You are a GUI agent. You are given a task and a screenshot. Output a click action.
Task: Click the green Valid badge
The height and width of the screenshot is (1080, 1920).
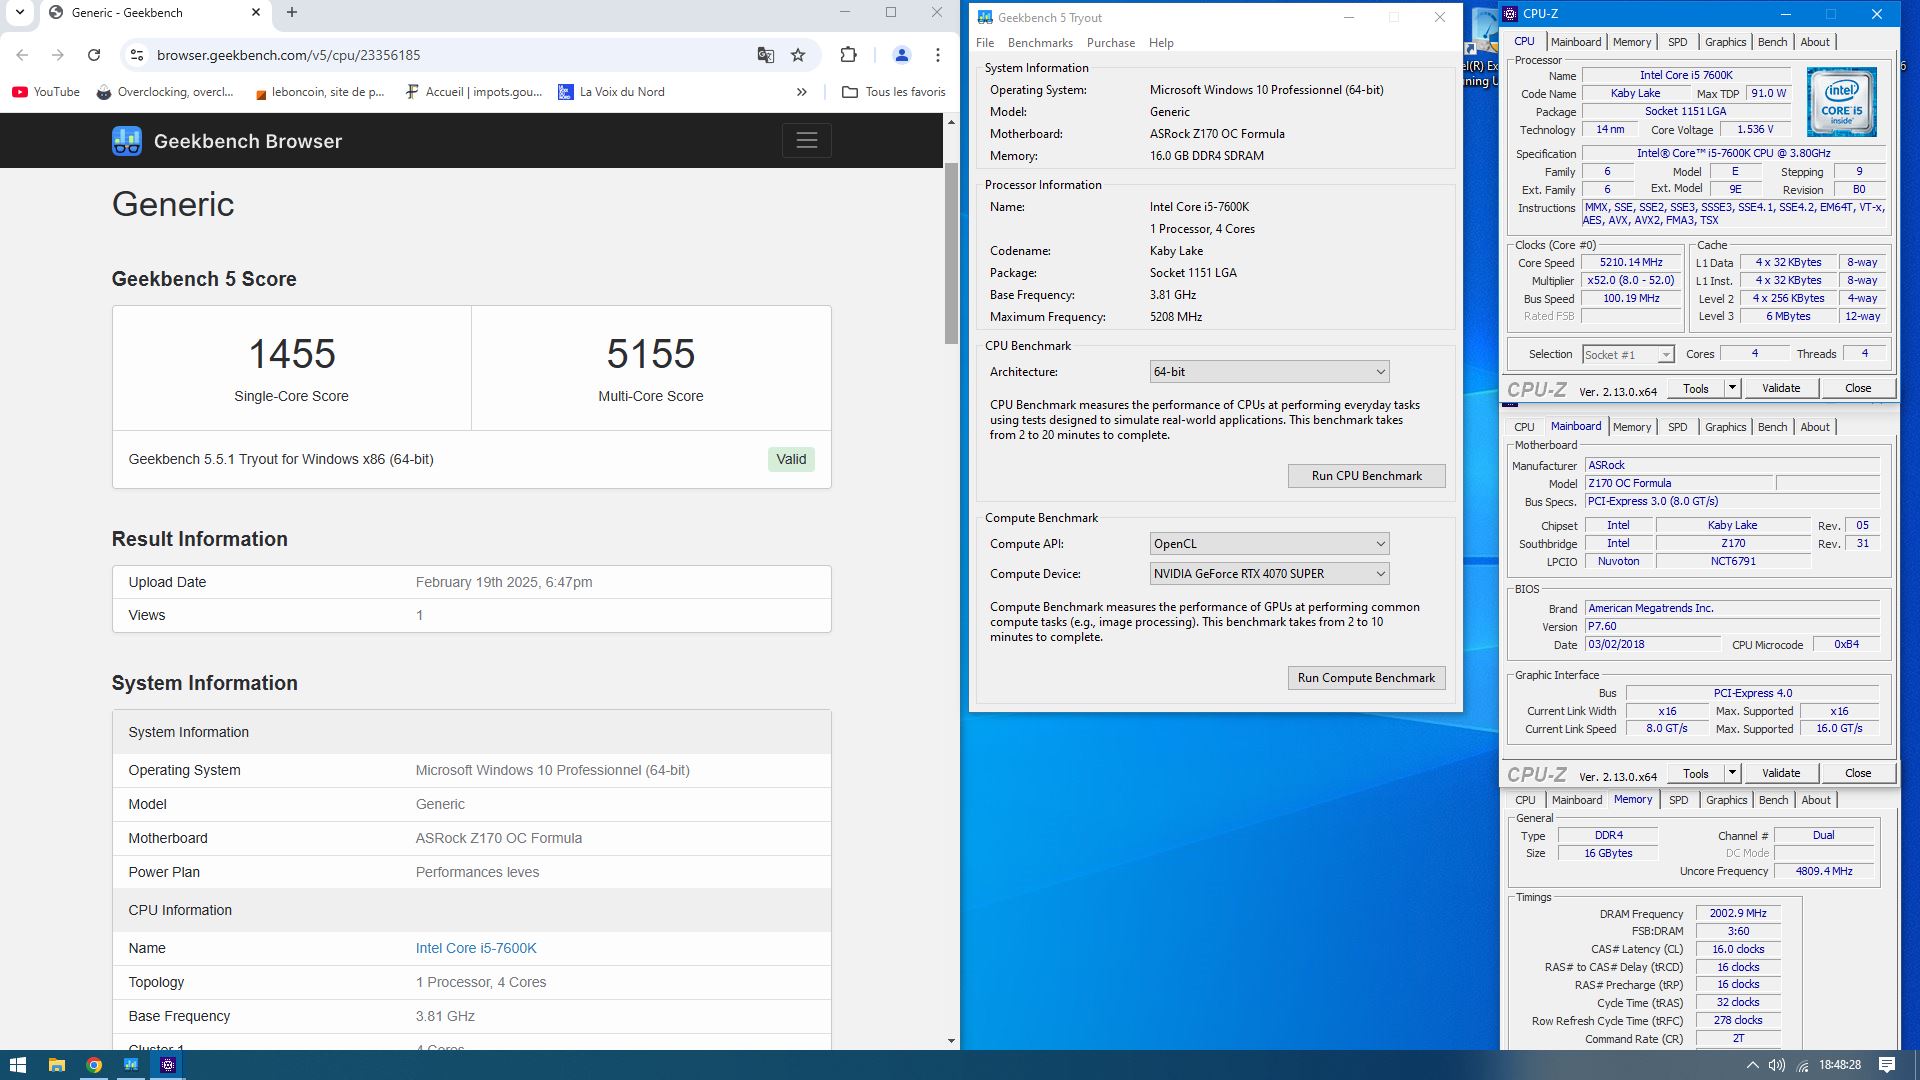tap(791, 459)
